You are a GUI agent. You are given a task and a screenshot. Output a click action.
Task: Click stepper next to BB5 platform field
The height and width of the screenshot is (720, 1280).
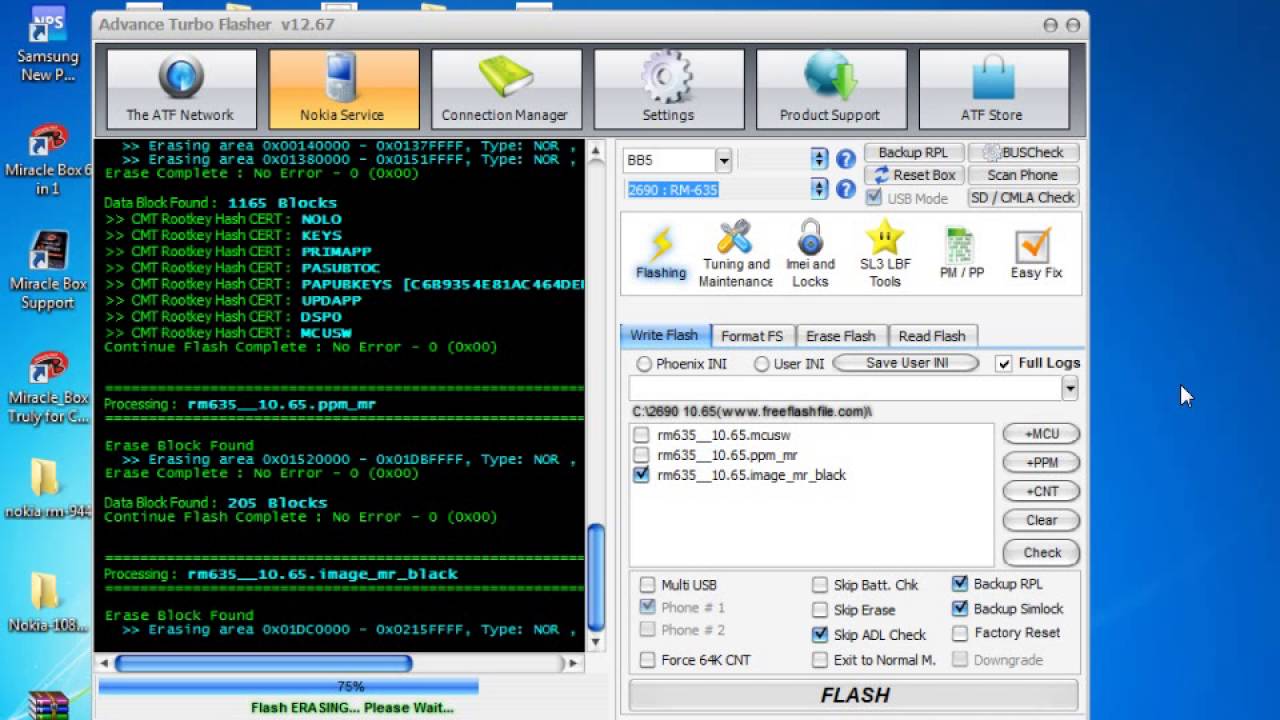point(820,159)
